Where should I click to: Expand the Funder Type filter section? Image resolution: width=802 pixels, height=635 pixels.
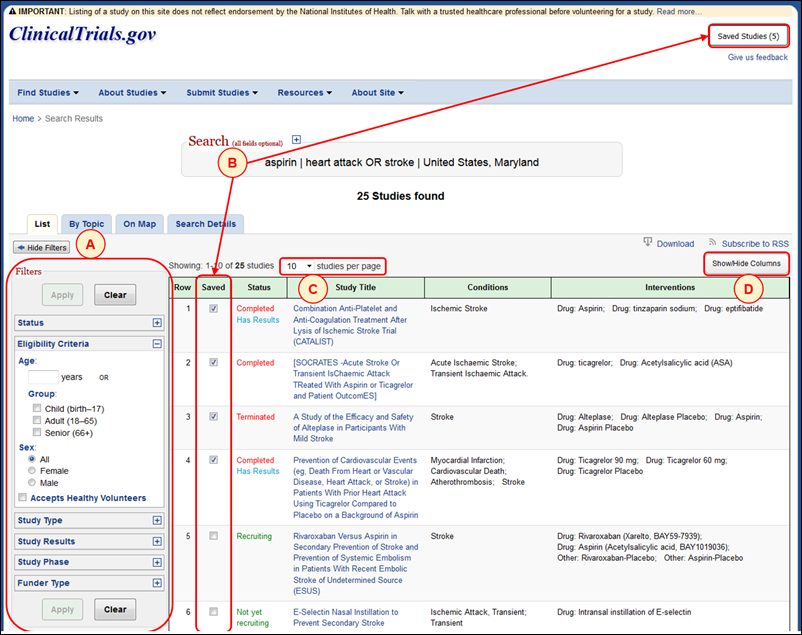coord(157,583)
